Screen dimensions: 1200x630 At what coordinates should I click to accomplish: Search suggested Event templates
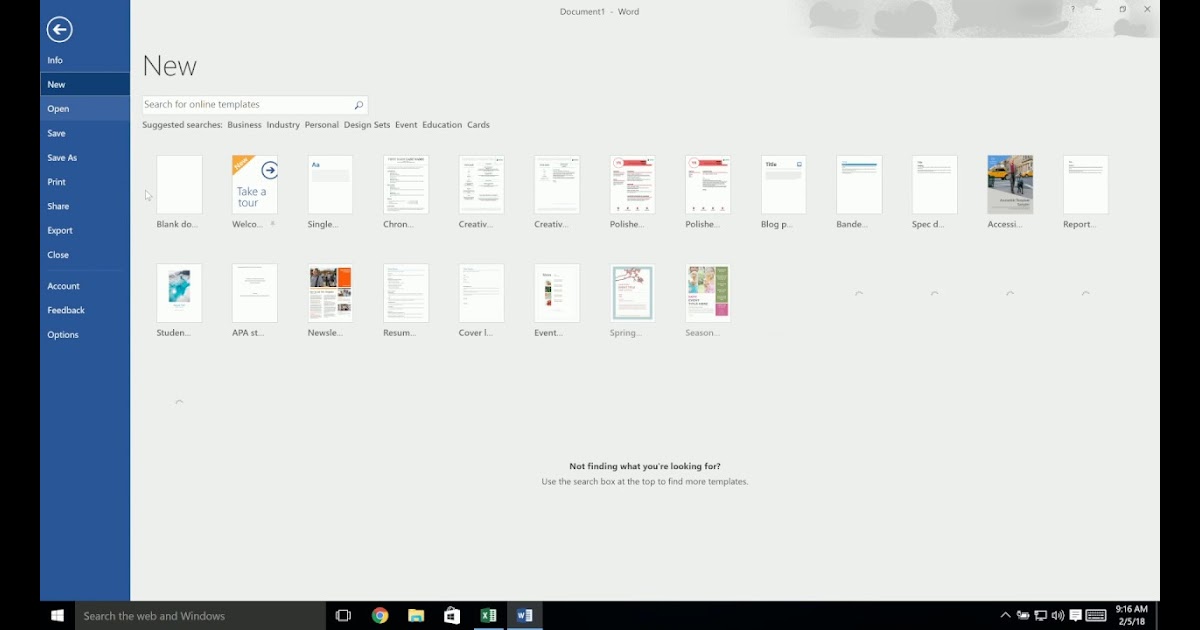click(x=406, y=125)
